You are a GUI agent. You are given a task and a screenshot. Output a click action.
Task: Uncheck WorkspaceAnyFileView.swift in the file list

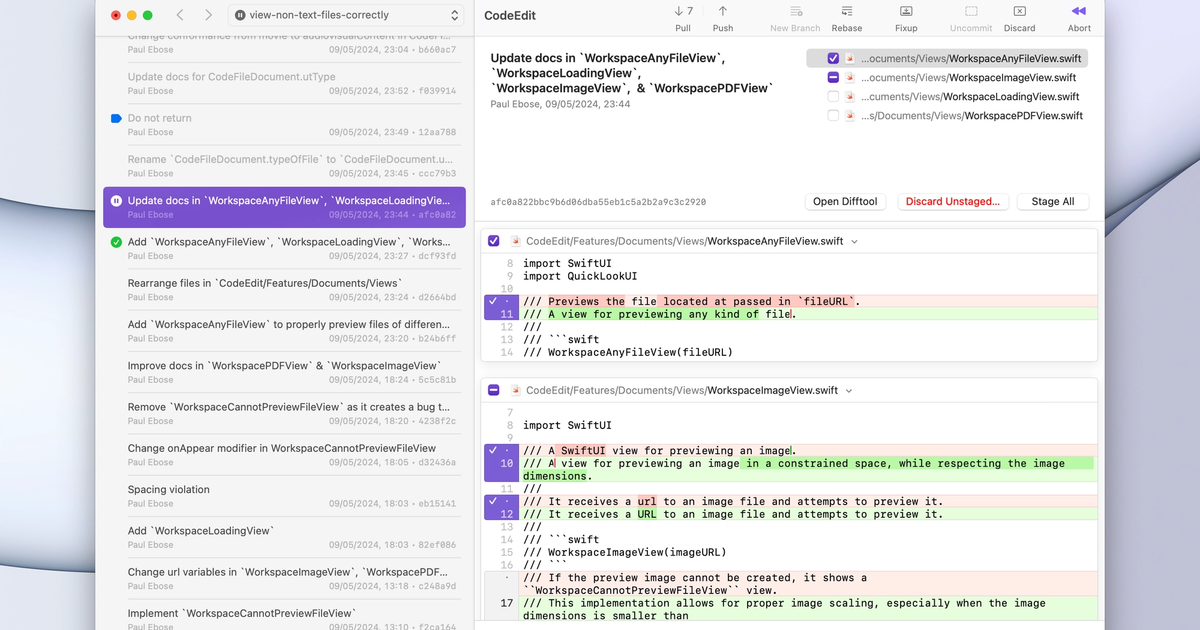click(833, 59)
